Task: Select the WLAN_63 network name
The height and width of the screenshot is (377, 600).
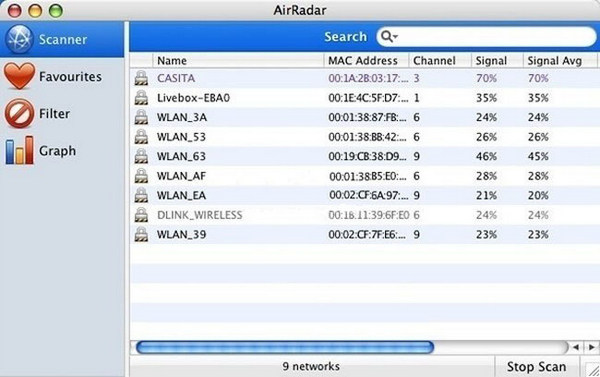Action: (181, 157)
